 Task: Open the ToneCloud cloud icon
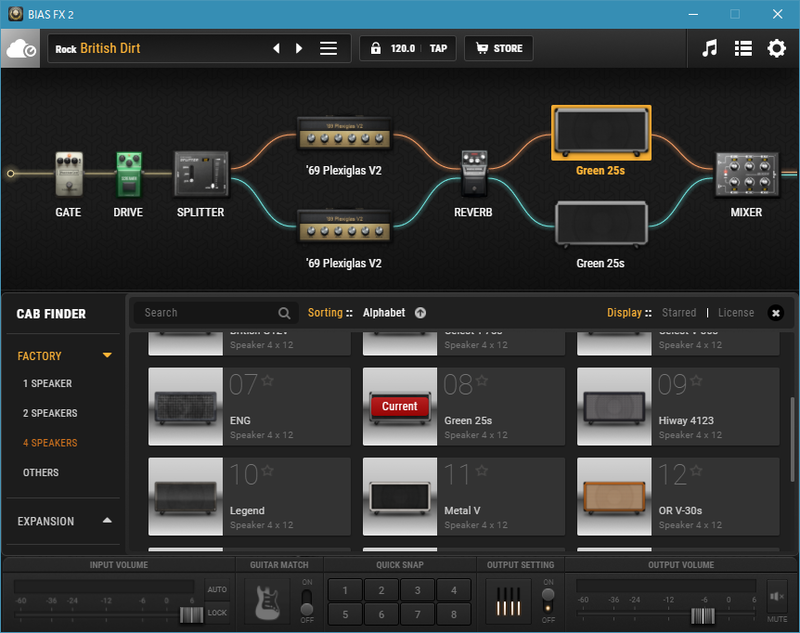pos(21,48)
